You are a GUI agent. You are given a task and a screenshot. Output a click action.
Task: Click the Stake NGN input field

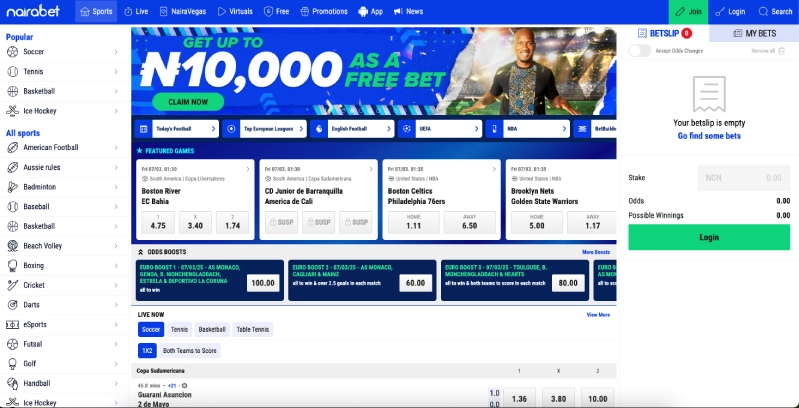[x=743, y=178]
